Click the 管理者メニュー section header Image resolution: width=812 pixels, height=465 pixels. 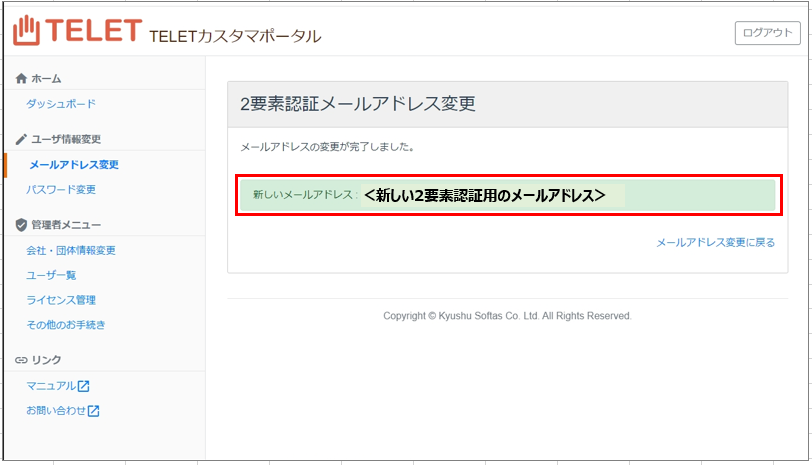tap(66, 225)
